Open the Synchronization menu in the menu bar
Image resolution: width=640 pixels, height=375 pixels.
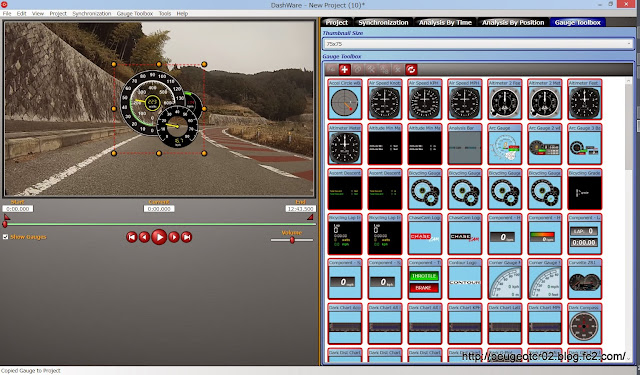pos(92,13)
